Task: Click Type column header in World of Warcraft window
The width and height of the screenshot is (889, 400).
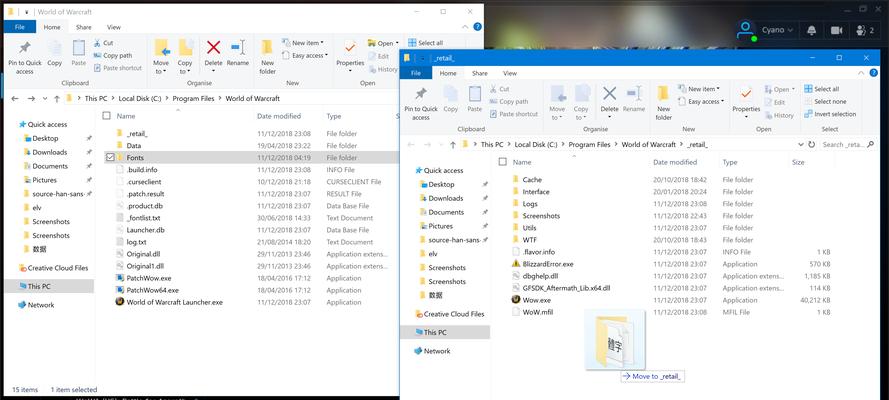Action: pyautogui.click(x=334, y=116)
